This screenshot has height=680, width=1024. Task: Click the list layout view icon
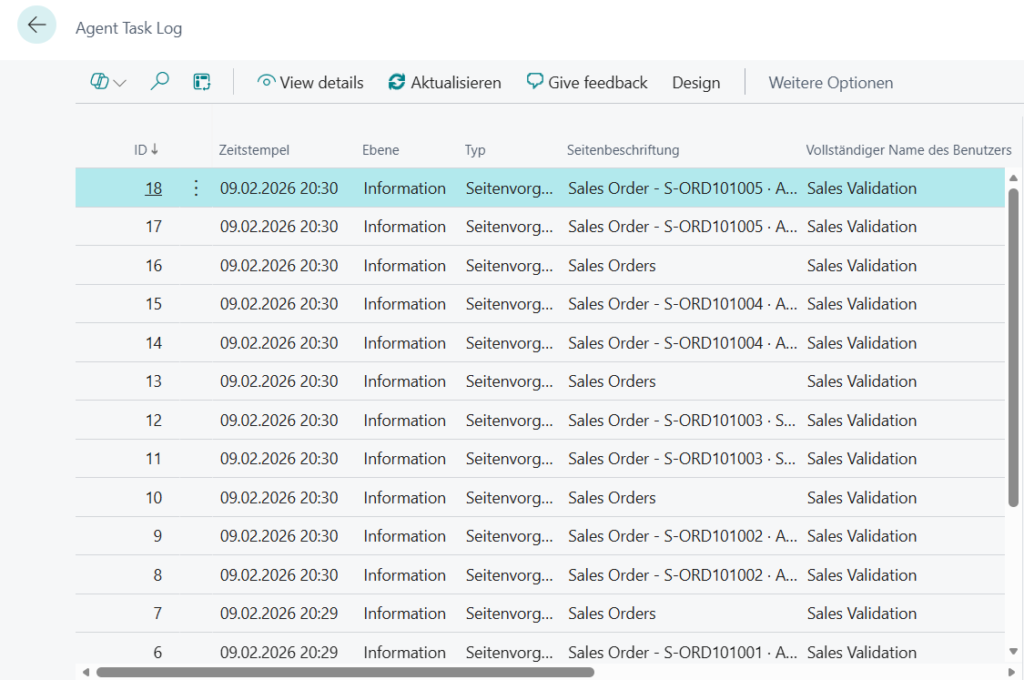pyautogui.click(x=202, y=83)
